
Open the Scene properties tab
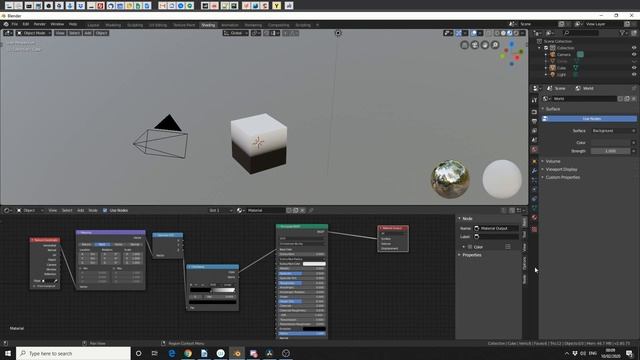tap(534, 140)
